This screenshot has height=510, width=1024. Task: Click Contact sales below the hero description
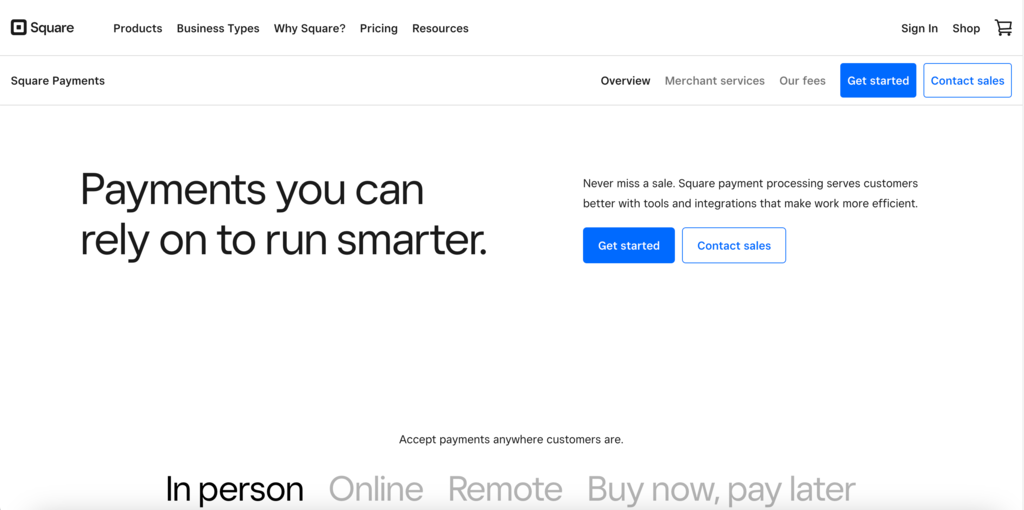[734, 246]
